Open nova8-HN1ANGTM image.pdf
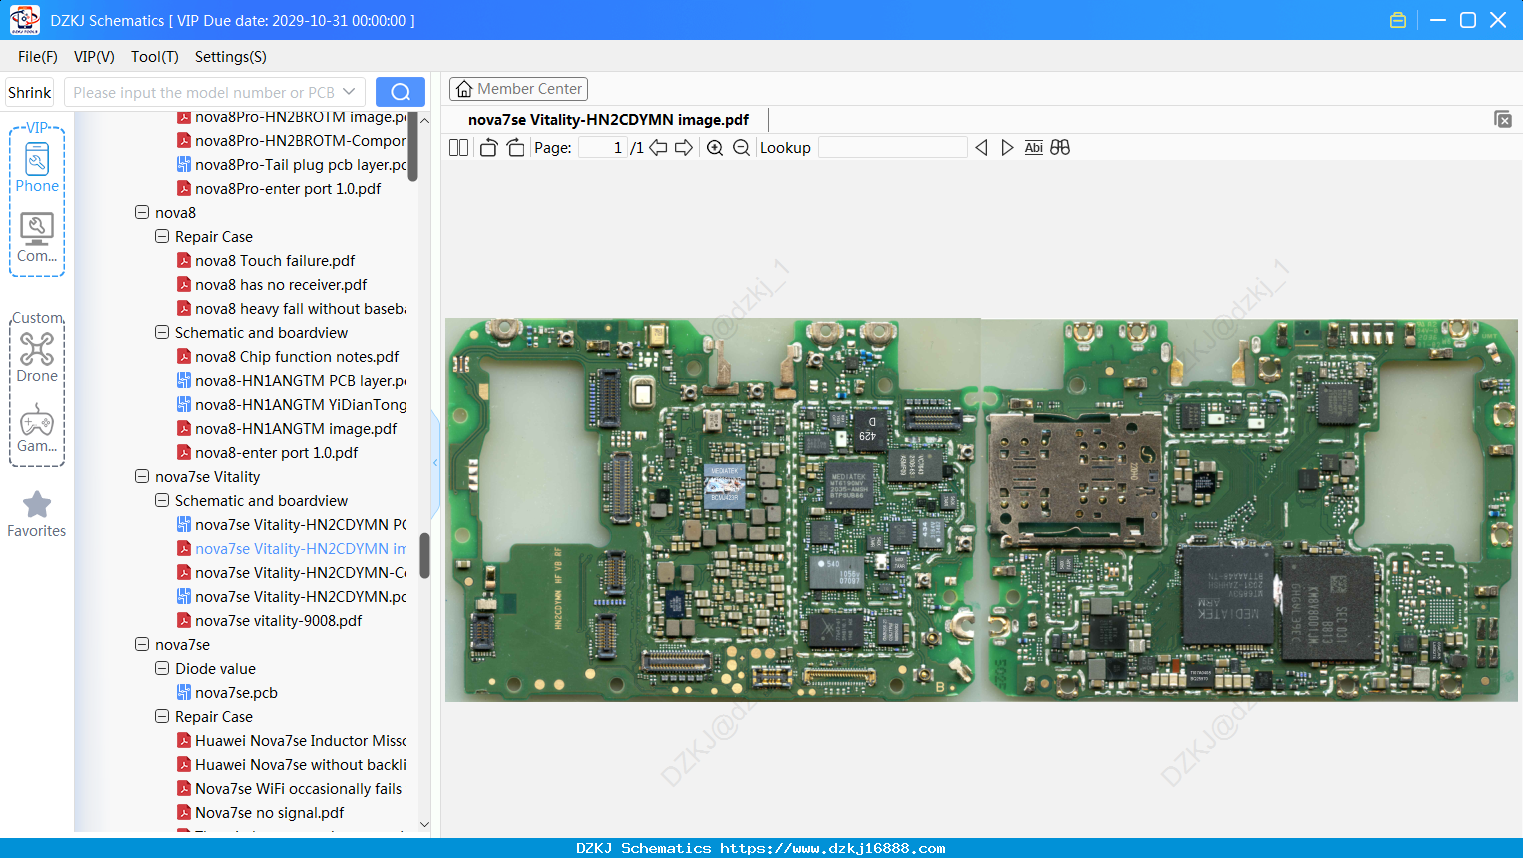This screenshot has width=1523, height=858. [296, 428]
